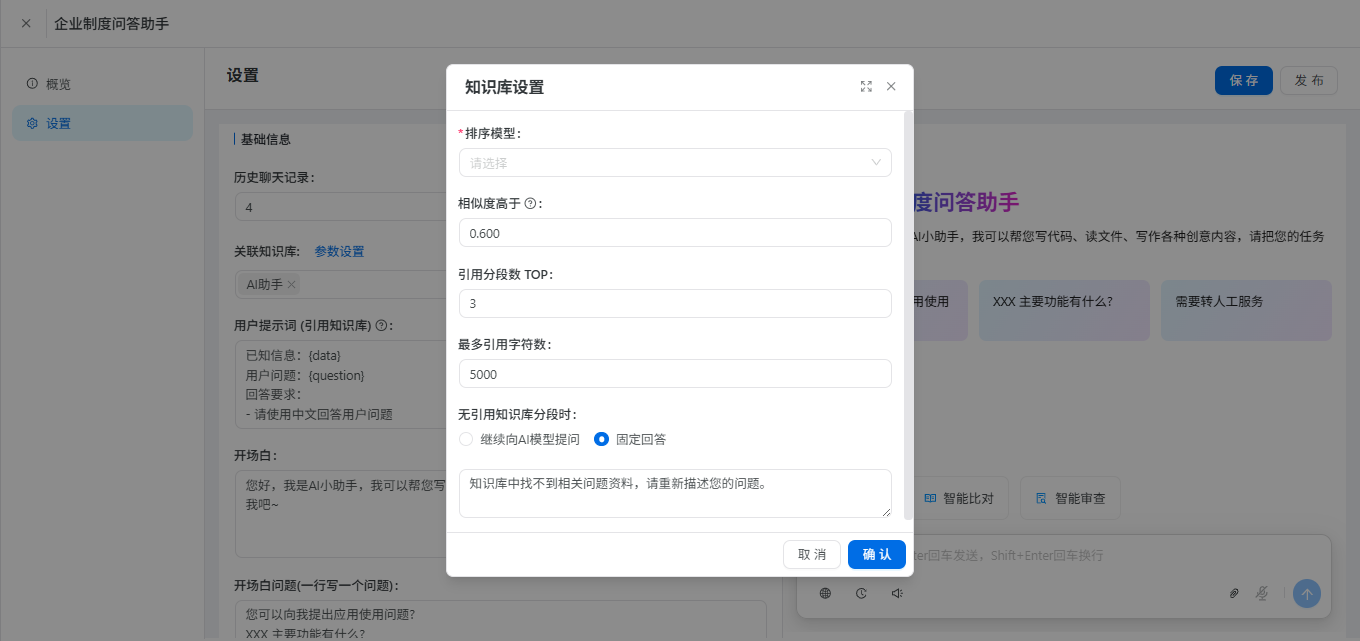Viewport: 1360px width, 641px height.
Task: Click the 用户提示词 text area
Action: (340, 384)
